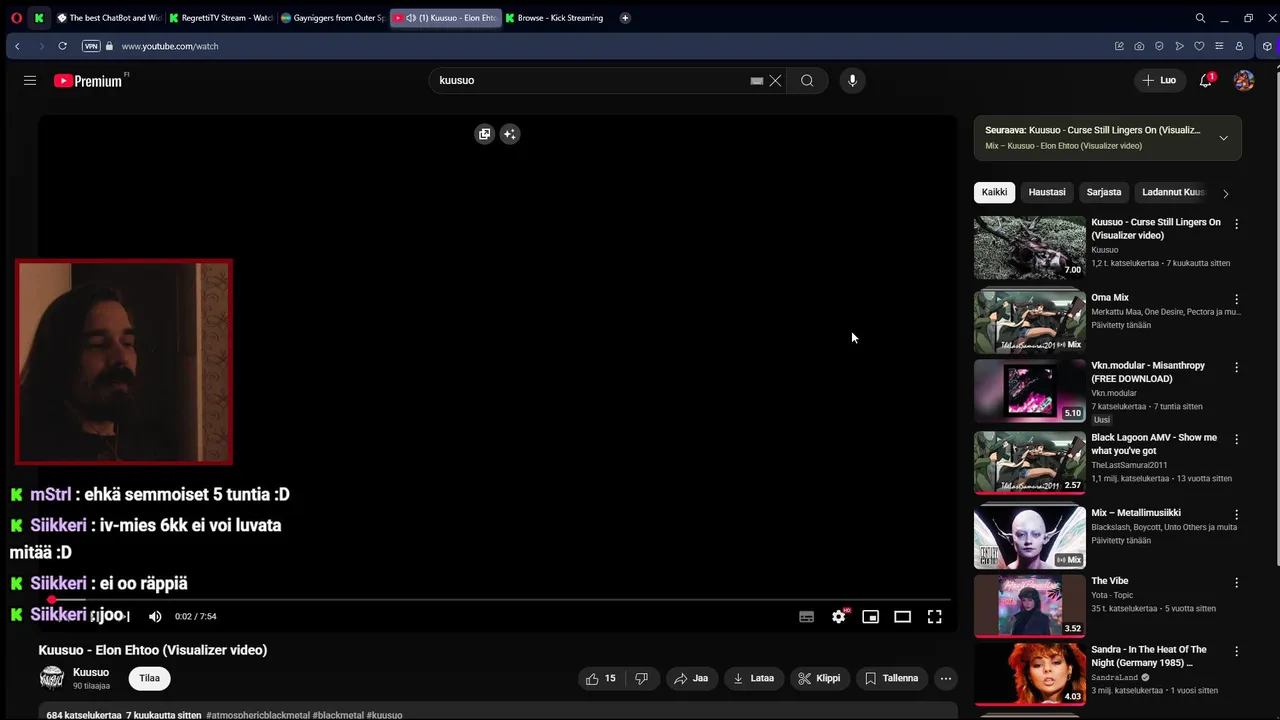This screenshot has width=1280, height=720.
Task: Open The Vibe video thumbnail
Action: pos(1030,605)
